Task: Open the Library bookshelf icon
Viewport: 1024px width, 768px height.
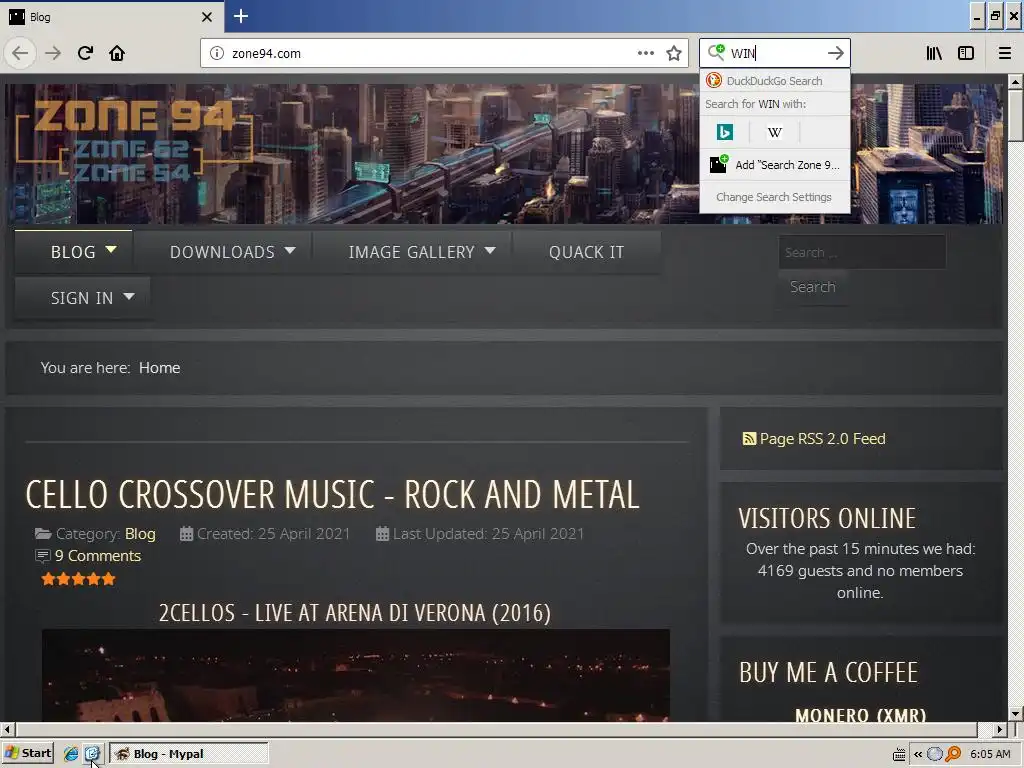Action: (934, 53)
